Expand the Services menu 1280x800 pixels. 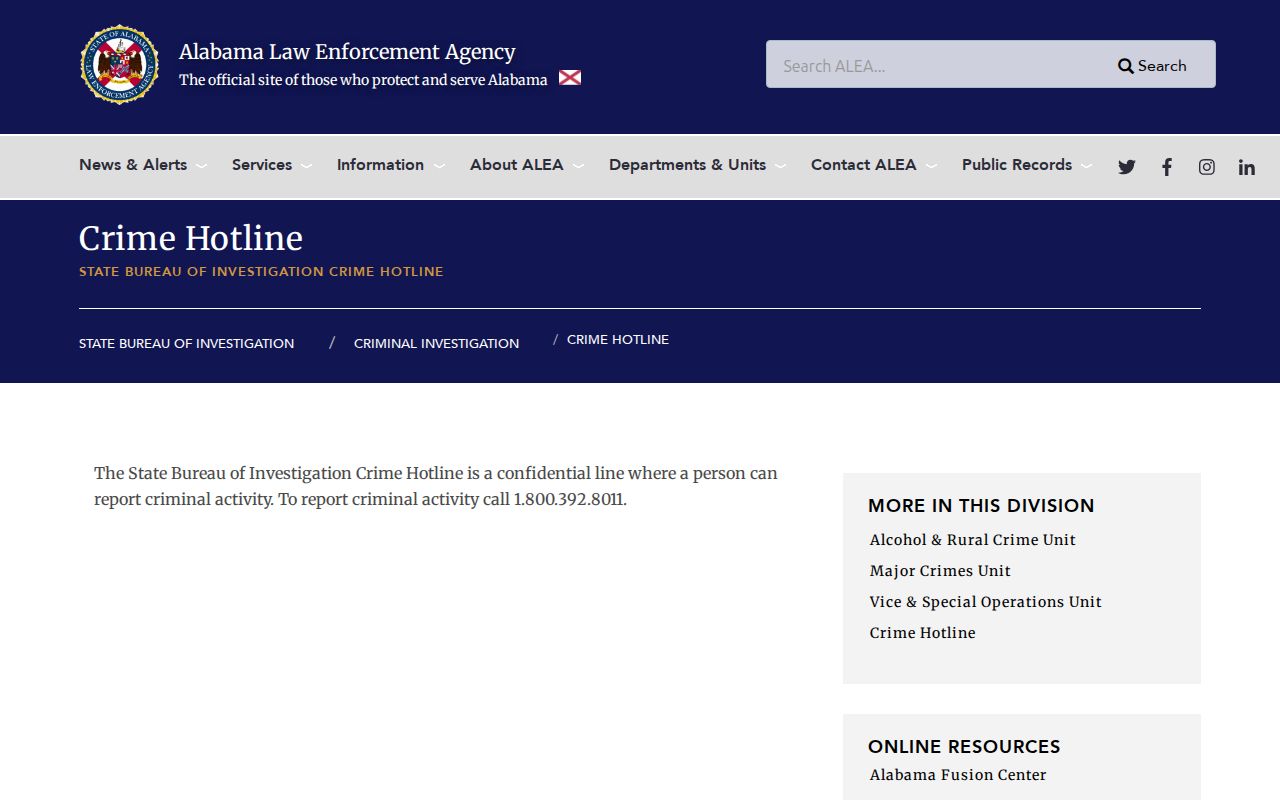(x=272, y=165)
